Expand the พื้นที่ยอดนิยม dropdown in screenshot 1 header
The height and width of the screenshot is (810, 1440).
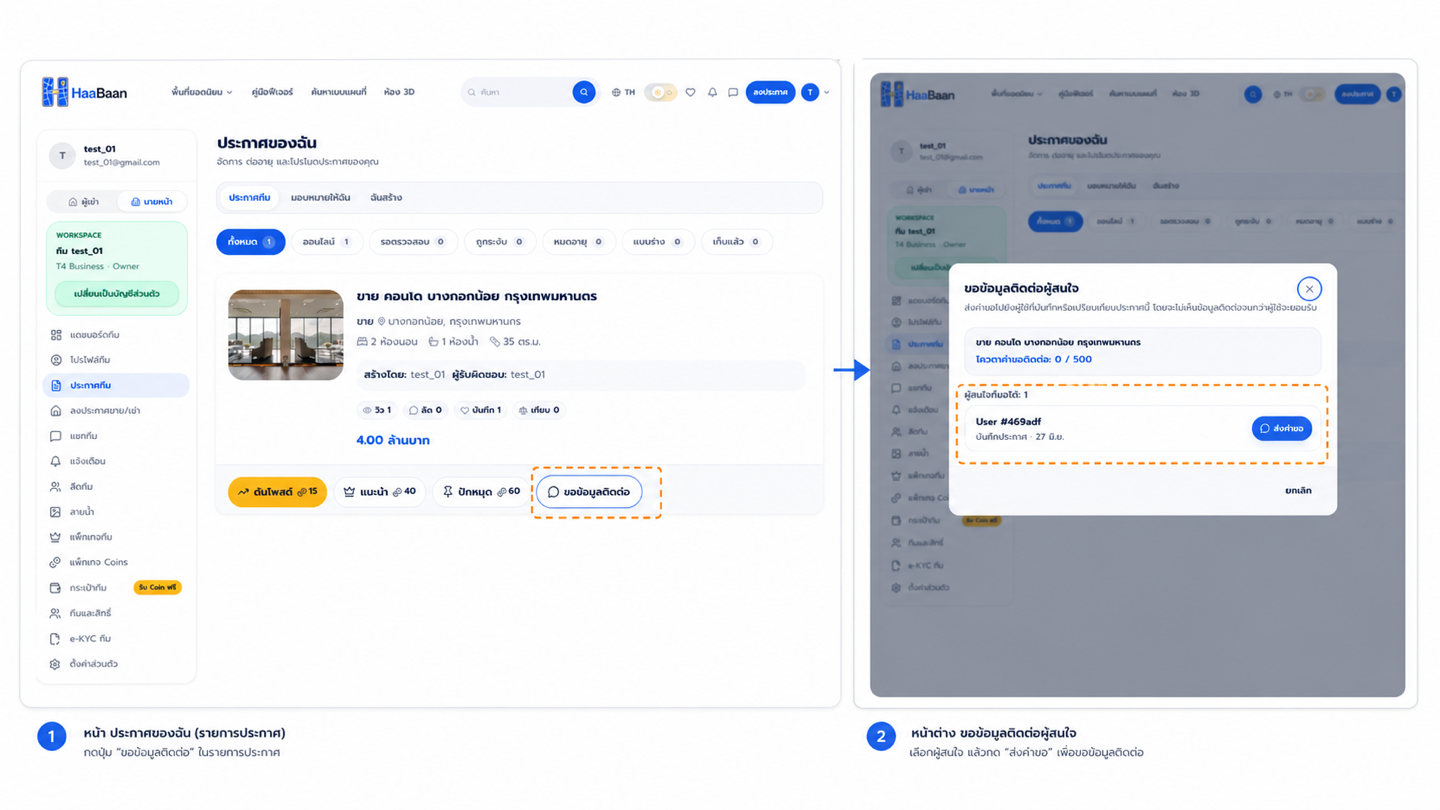tap(202, 92)
